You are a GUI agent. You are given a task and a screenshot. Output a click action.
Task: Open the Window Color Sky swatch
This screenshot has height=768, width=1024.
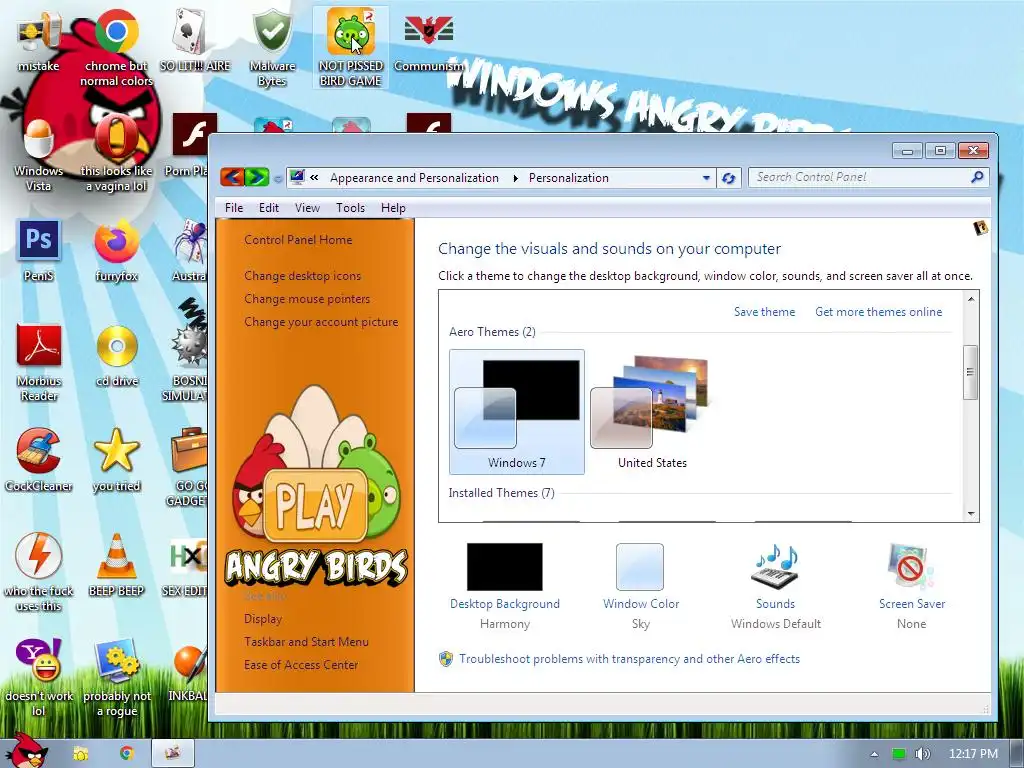pos(641,586)
